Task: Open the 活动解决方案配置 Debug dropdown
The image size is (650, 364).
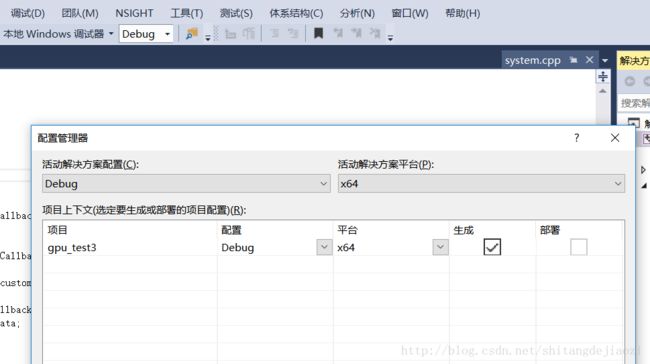Action: pos(186,184)
